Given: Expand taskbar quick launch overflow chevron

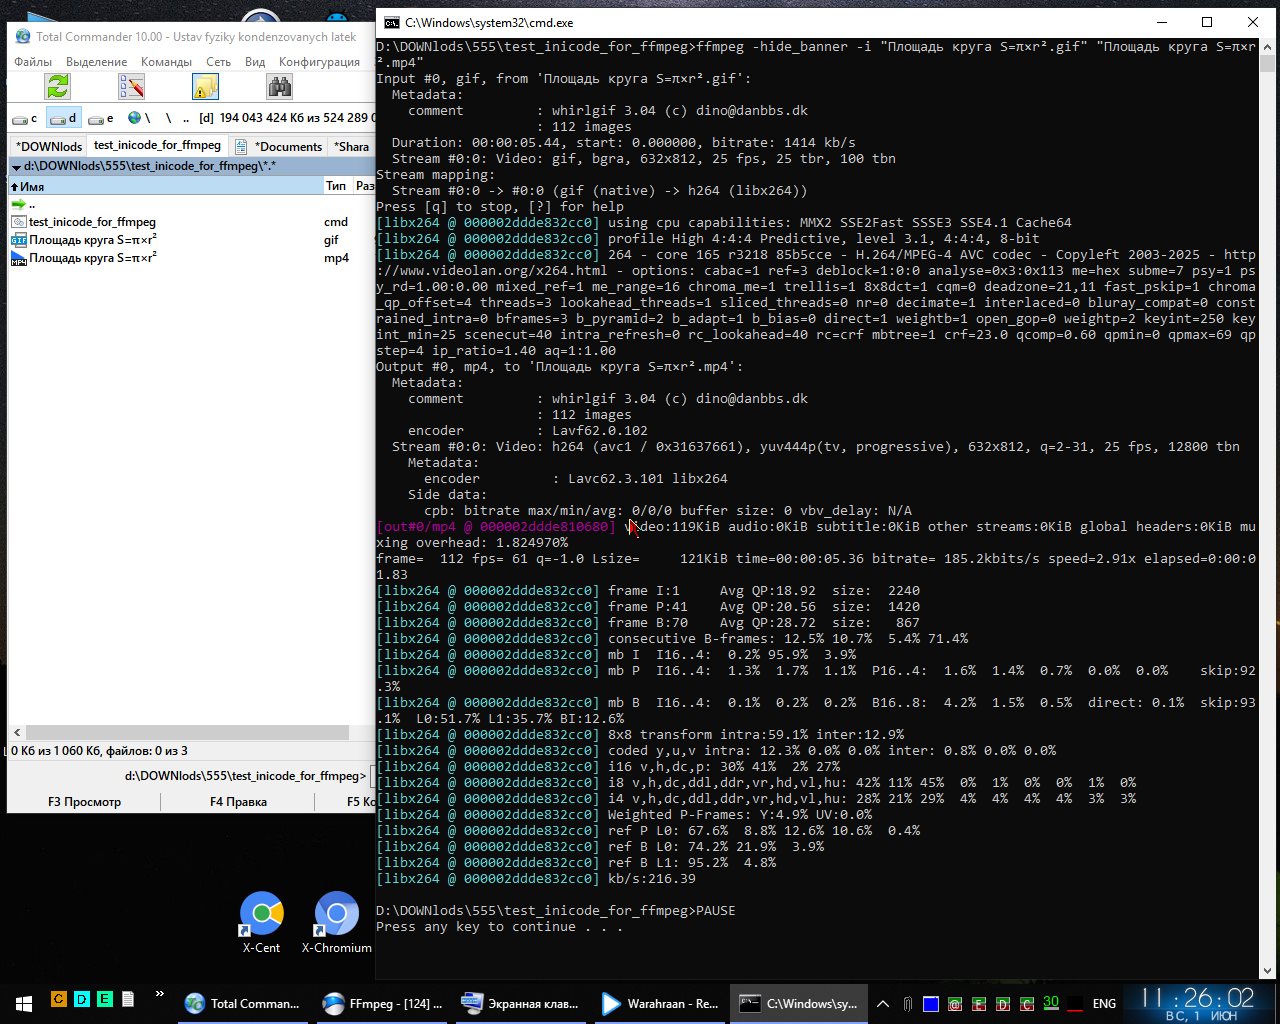Looking at the screenshot, I should 159,995.
